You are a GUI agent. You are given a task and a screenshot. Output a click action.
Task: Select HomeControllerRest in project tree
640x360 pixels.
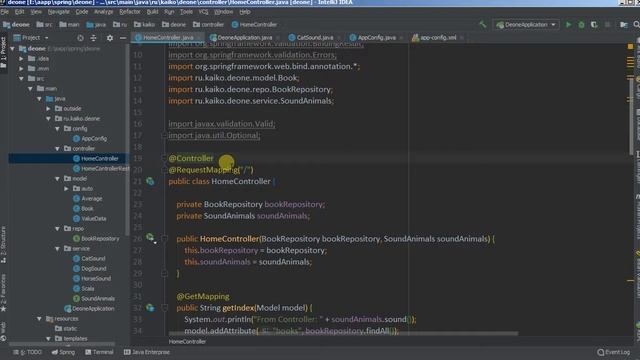pos(101,169)
